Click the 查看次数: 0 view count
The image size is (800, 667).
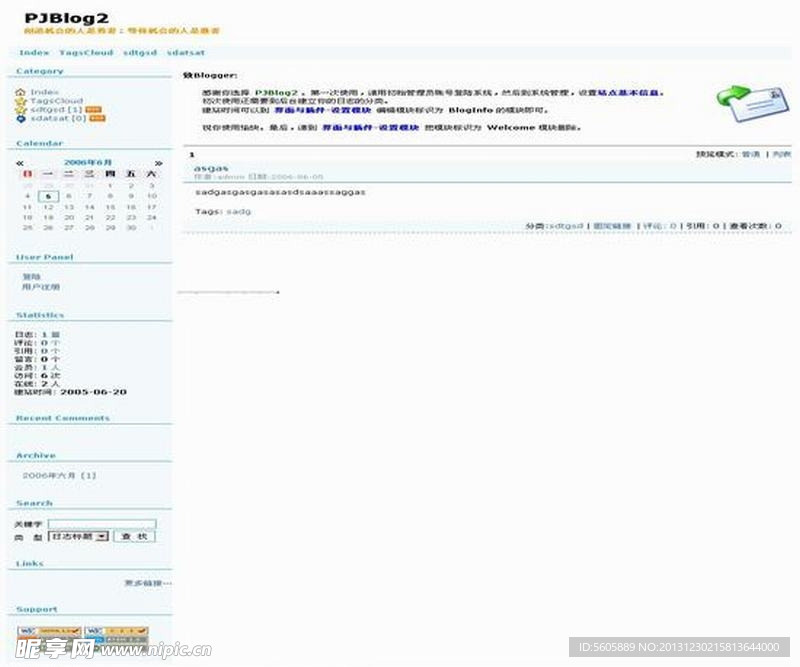756,226
